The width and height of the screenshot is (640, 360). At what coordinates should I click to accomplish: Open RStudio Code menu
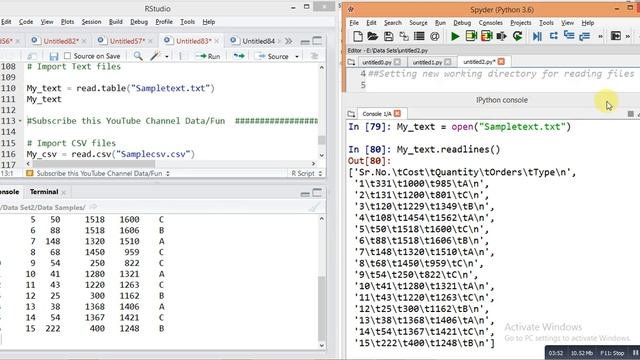click(26, 22)
